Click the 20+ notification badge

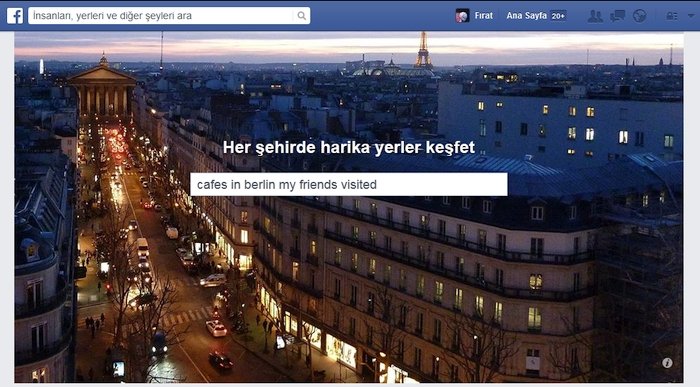(558, 16)
